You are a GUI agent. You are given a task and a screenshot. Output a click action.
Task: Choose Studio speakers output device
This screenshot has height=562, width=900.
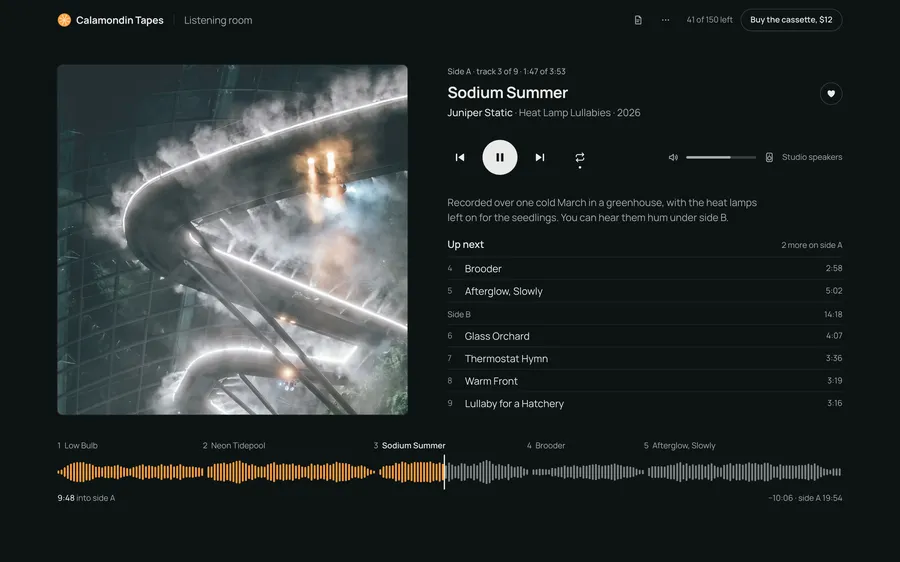(812, 157)
